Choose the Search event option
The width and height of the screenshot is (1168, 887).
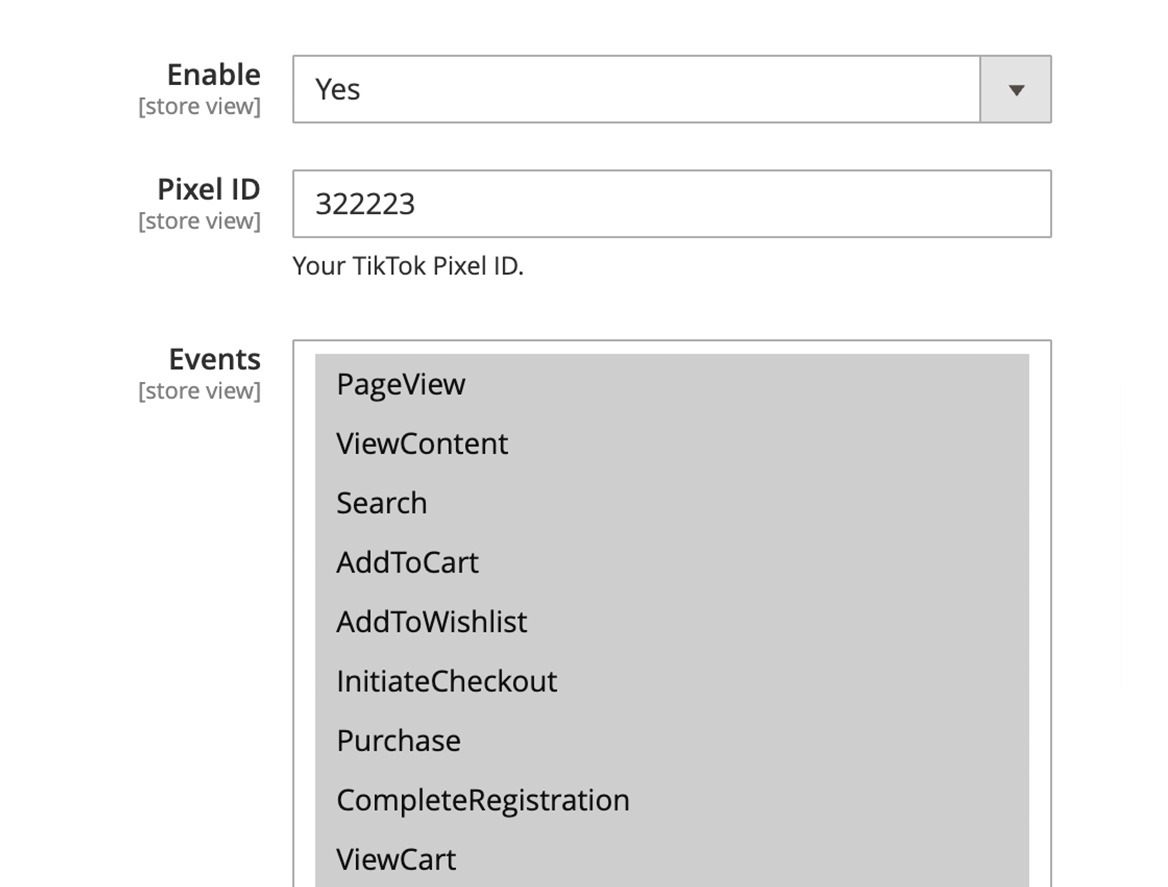click(x=382, y=503)
